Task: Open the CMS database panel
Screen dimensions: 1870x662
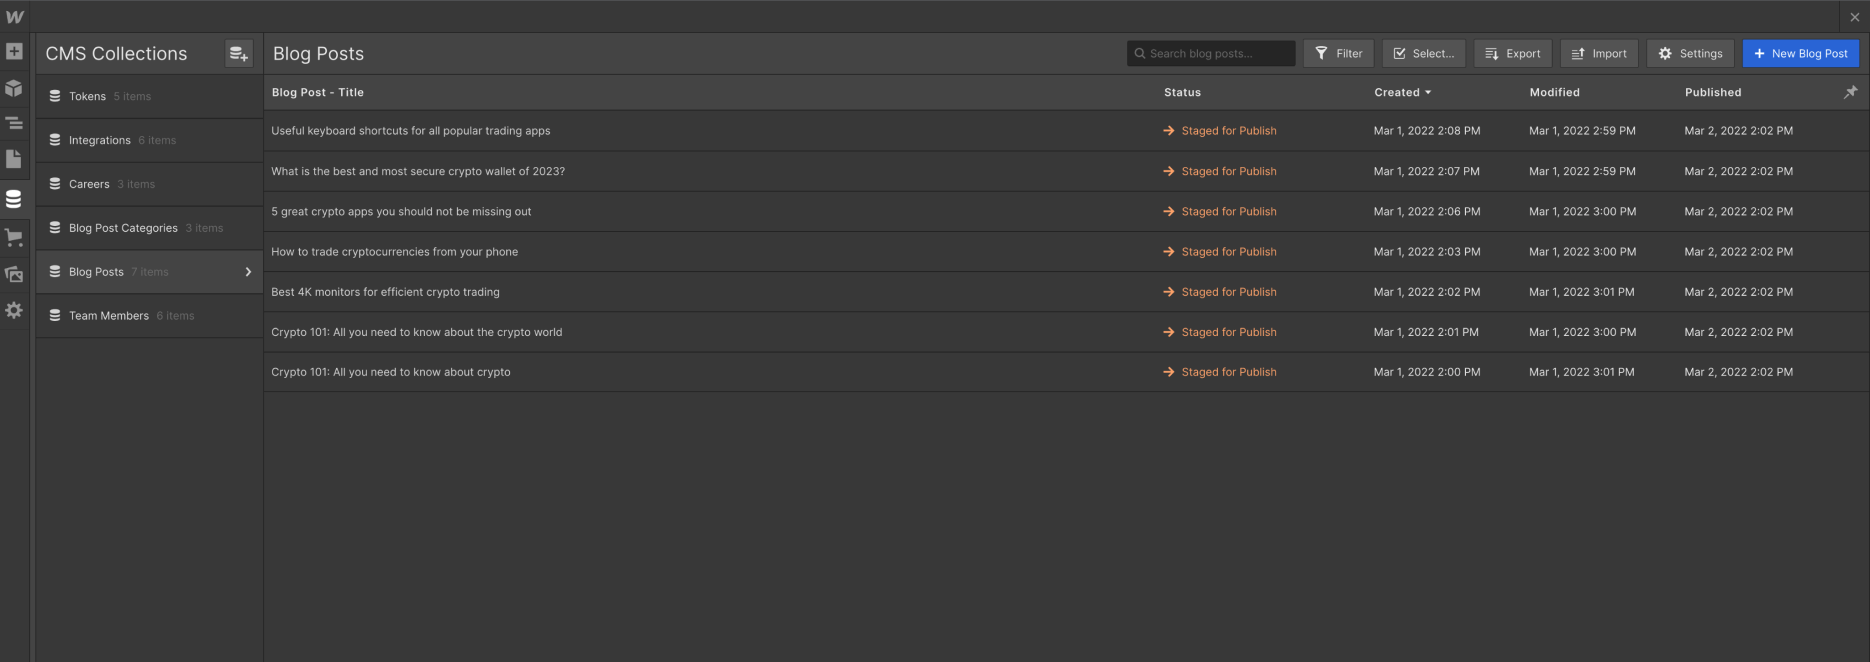Action: 14,199
